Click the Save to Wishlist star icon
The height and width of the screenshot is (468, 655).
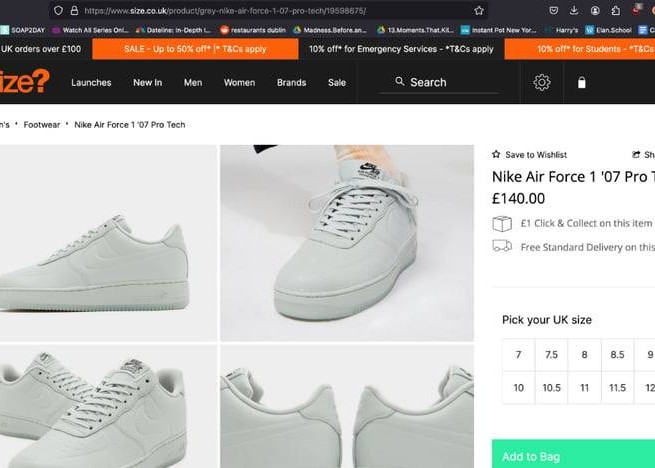click(x=496, y=154)
